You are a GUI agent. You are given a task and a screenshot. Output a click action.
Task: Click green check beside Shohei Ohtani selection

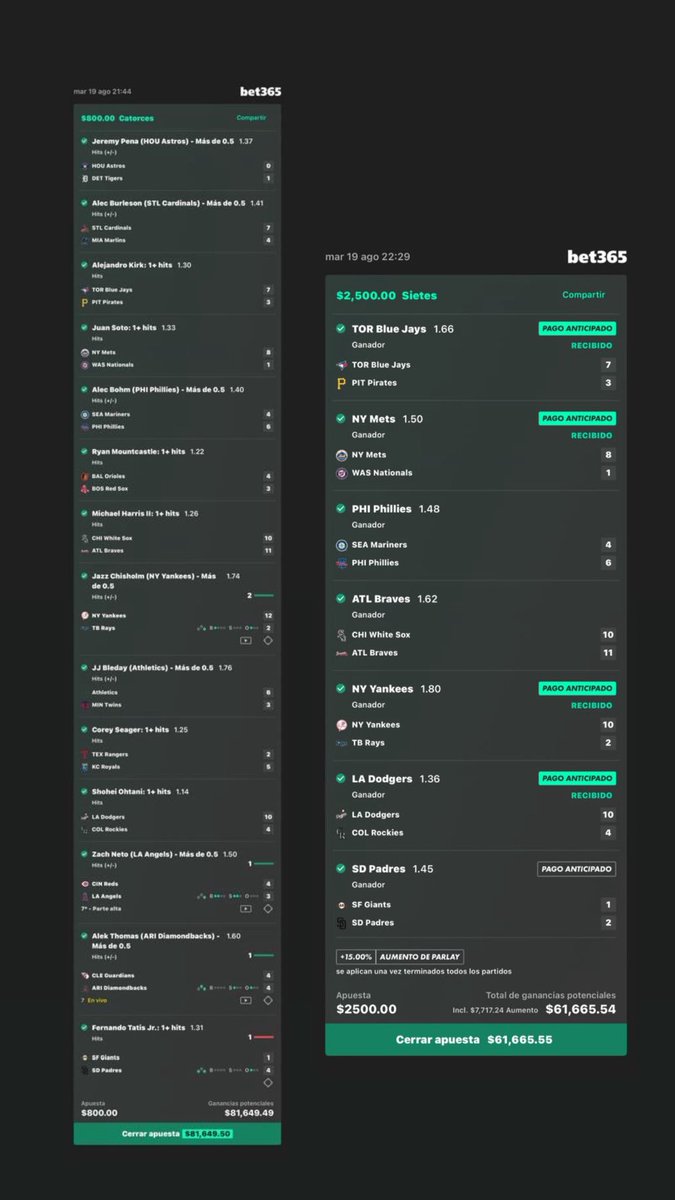(84, 792)
